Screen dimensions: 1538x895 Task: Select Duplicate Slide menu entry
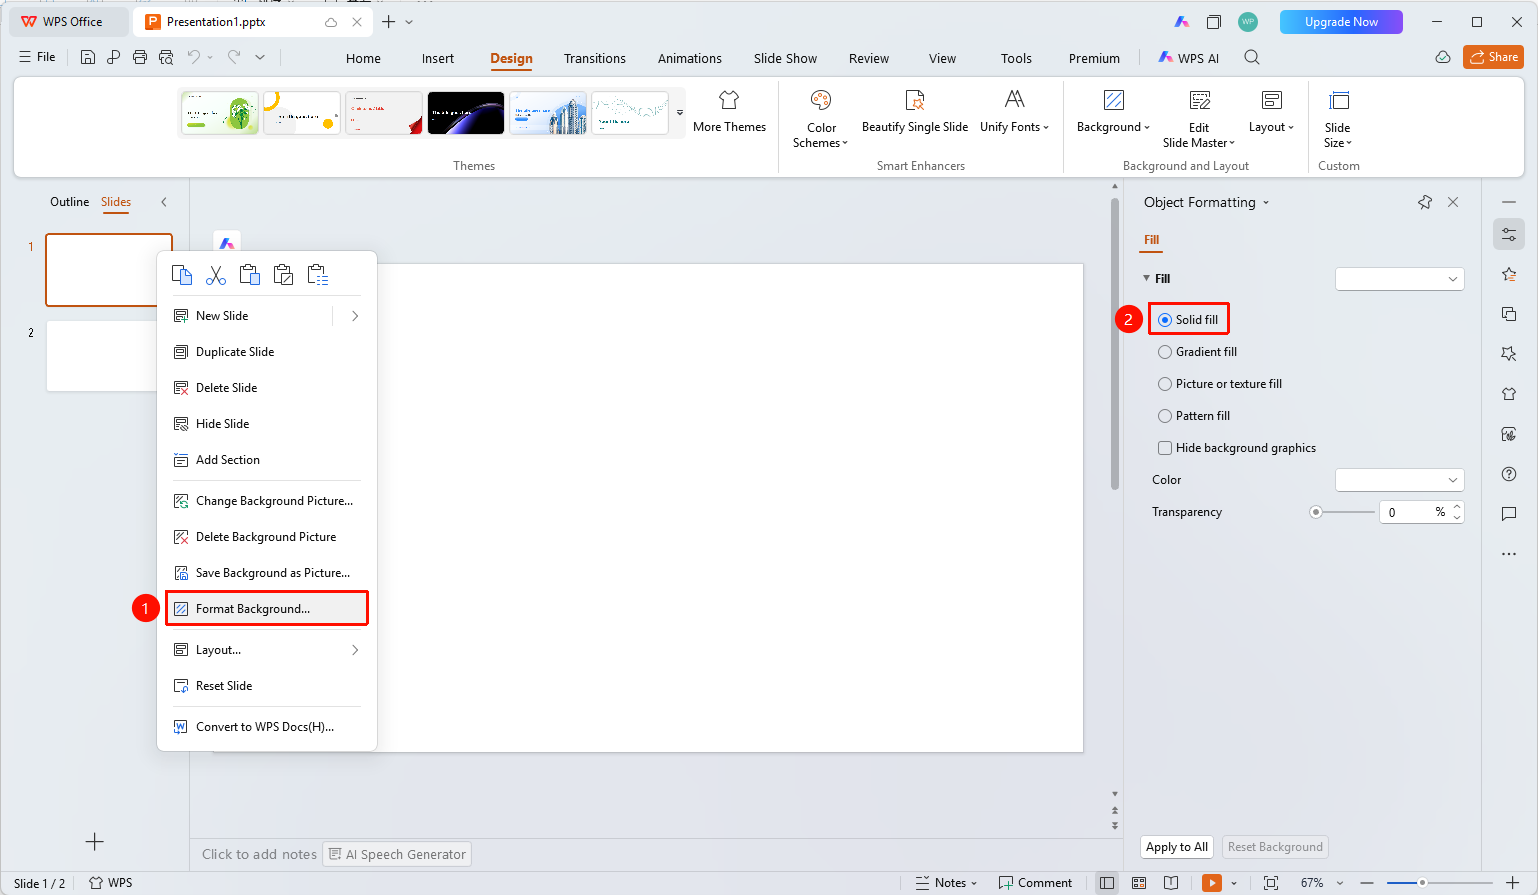(267, 352)
